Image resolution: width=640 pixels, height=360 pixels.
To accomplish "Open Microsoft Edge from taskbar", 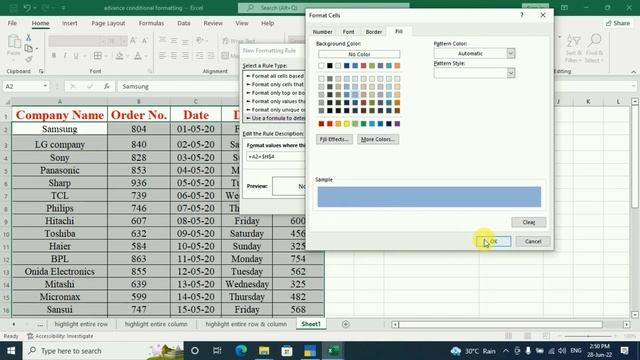I will pyautogui.click(x=241, y=351).
